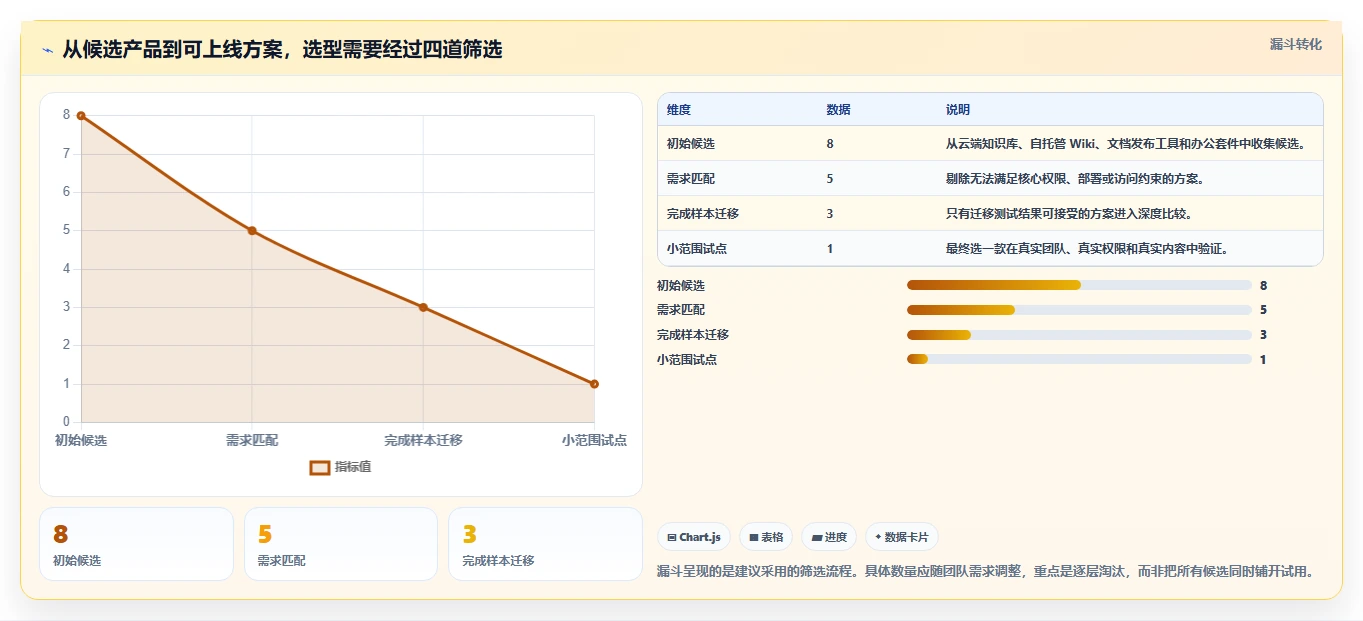Select the 表格 tag

(766, 537)
